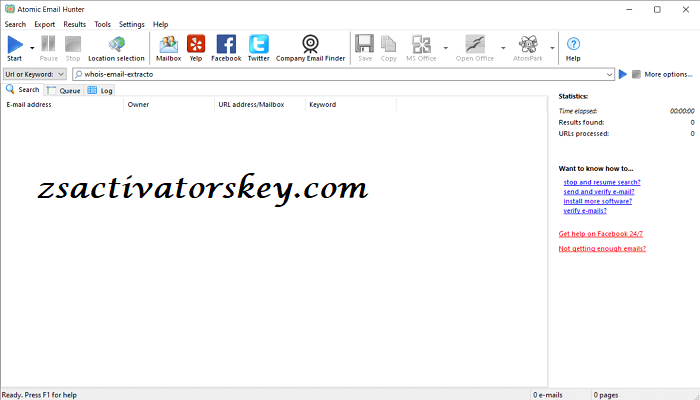Expand the AtomPark dropdown arrow
Image resolution: width=700 pixels, height=400 pixels.
(552, 48)
